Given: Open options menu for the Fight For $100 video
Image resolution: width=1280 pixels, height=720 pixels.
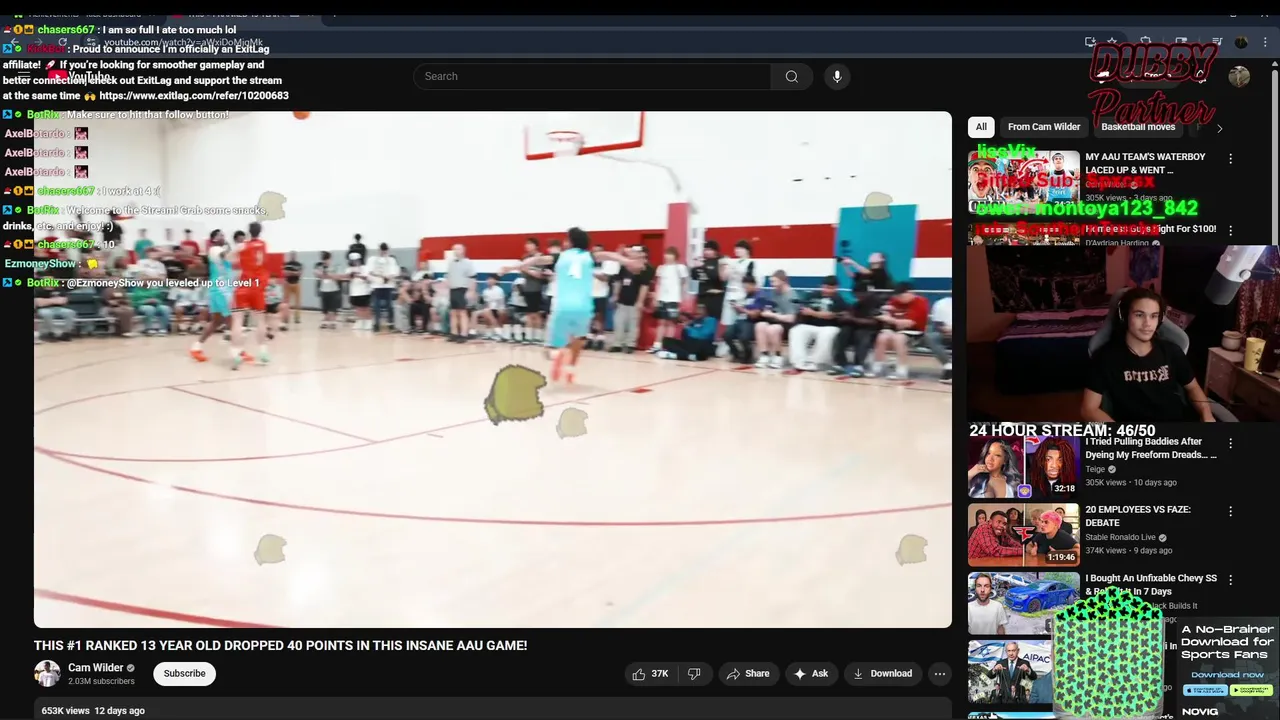Looking at the screenshot, I should 1230,230.
